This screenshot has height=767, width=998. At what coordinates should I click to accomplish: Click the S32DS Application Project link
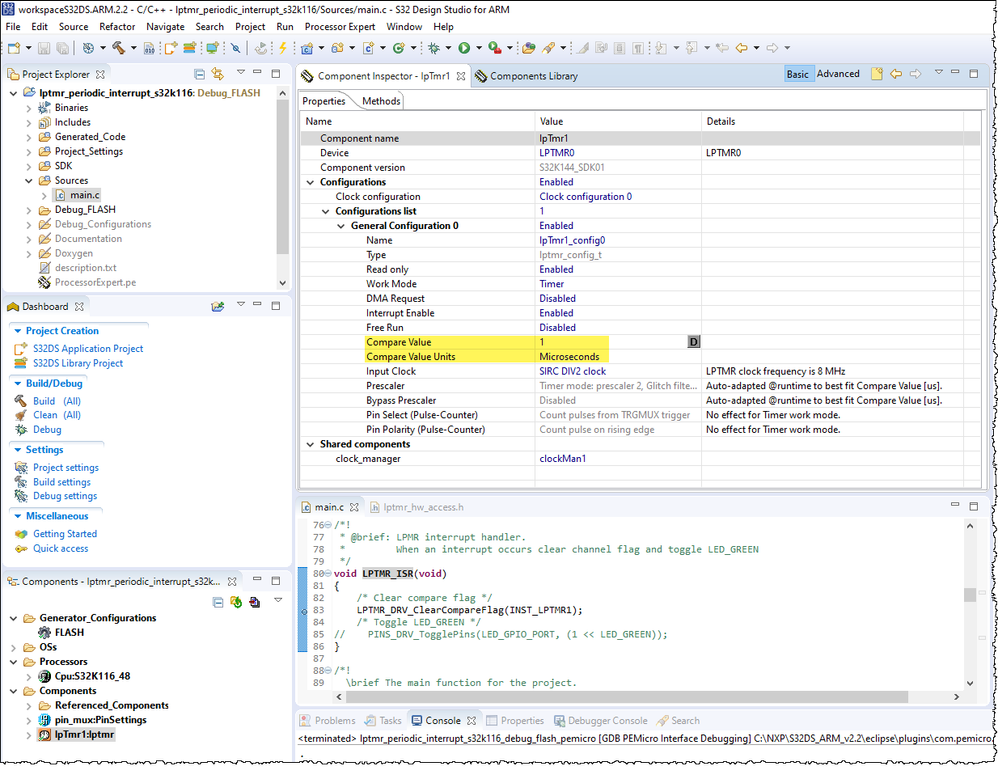pyautogui.click(x=88, y=348)
